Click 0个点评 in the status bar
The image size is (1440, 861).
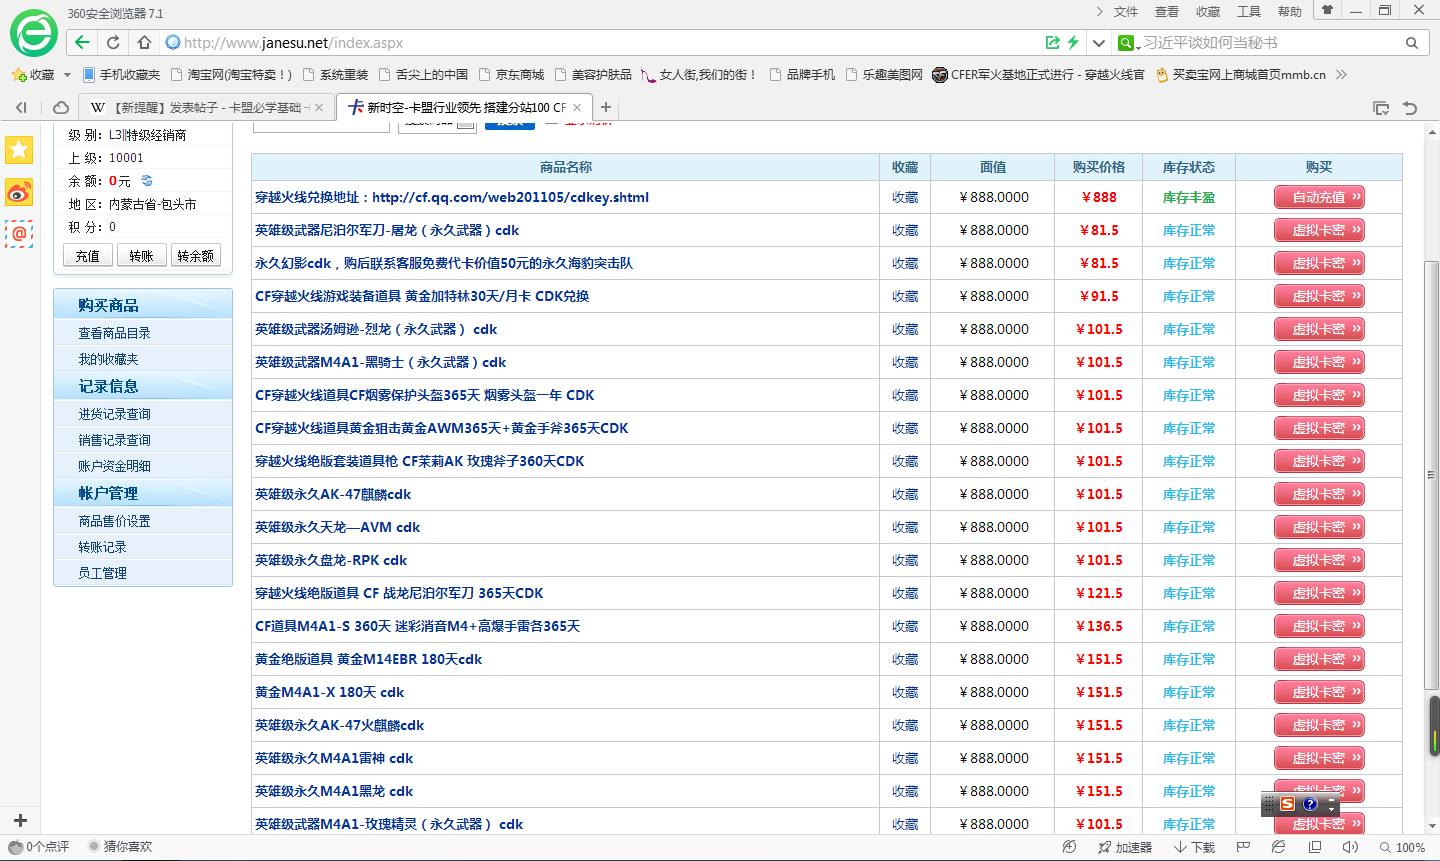(x=39, y=847)
